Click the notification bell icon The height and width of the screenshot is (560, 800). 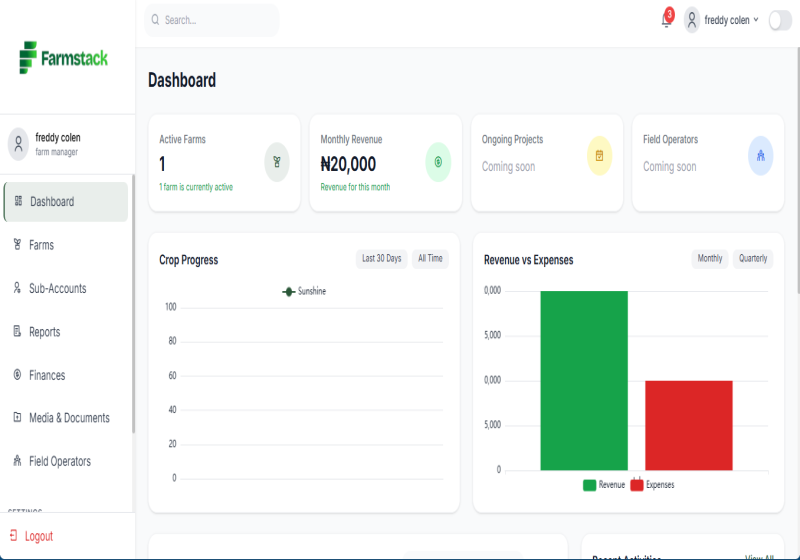(x=666, y=20)
